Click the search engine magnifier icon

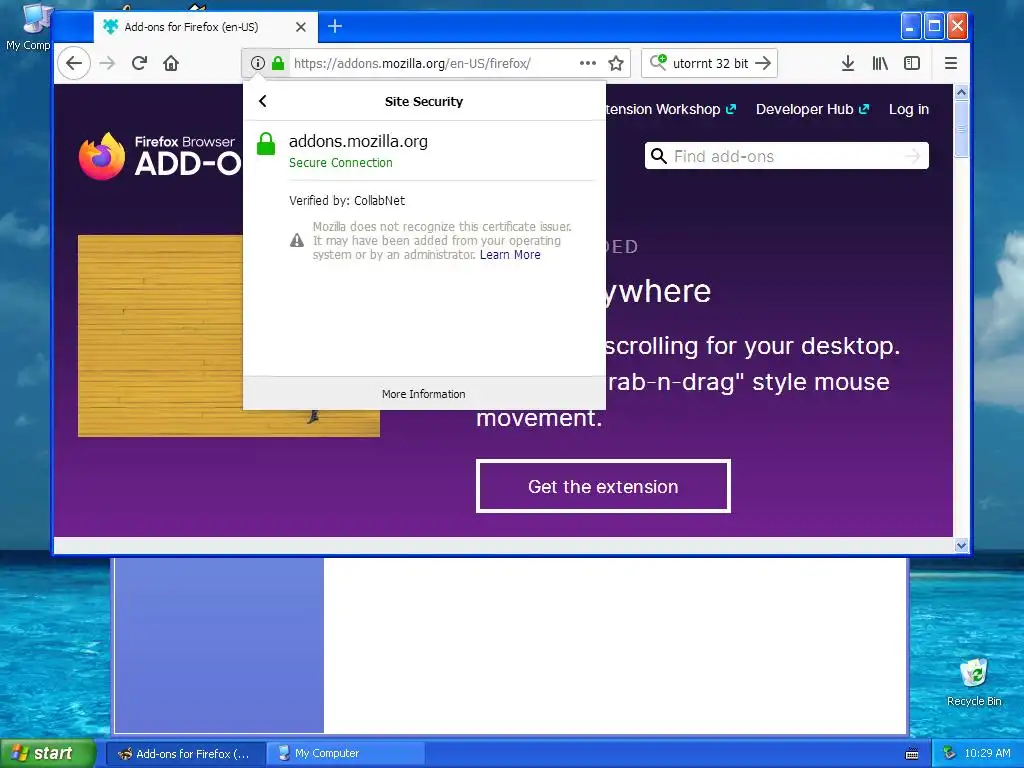point(658,63)
